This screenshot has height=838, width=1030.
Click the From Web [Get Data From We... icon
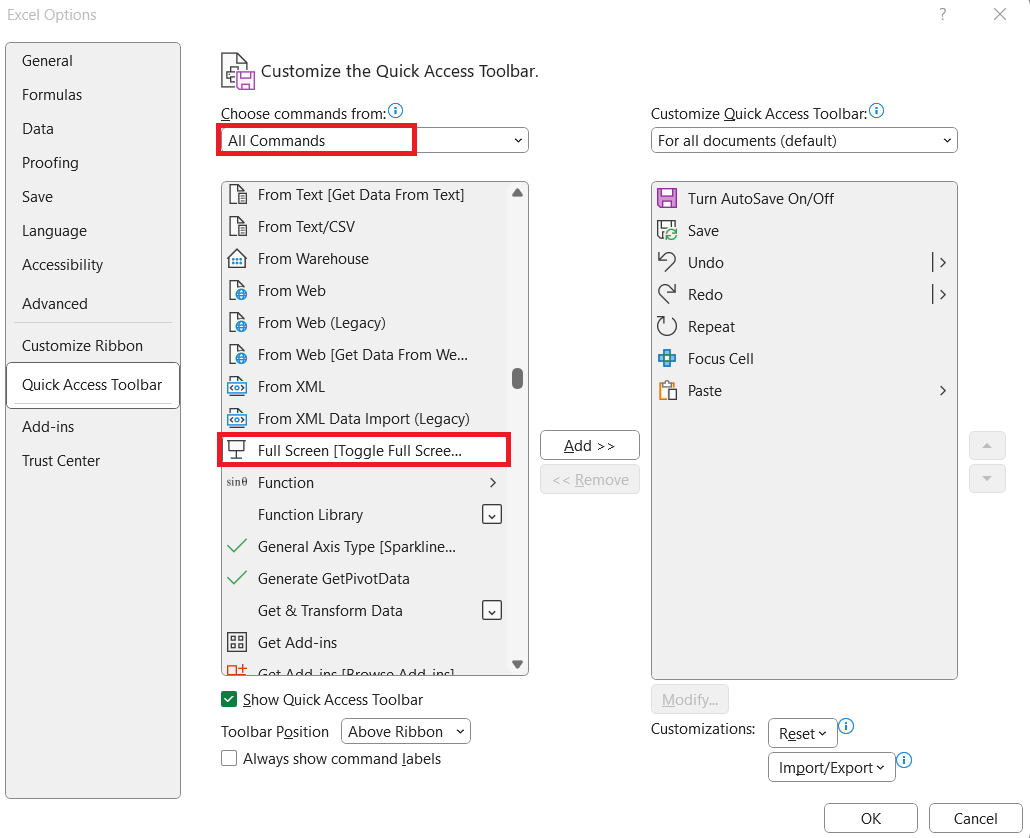tap(237, 355)
